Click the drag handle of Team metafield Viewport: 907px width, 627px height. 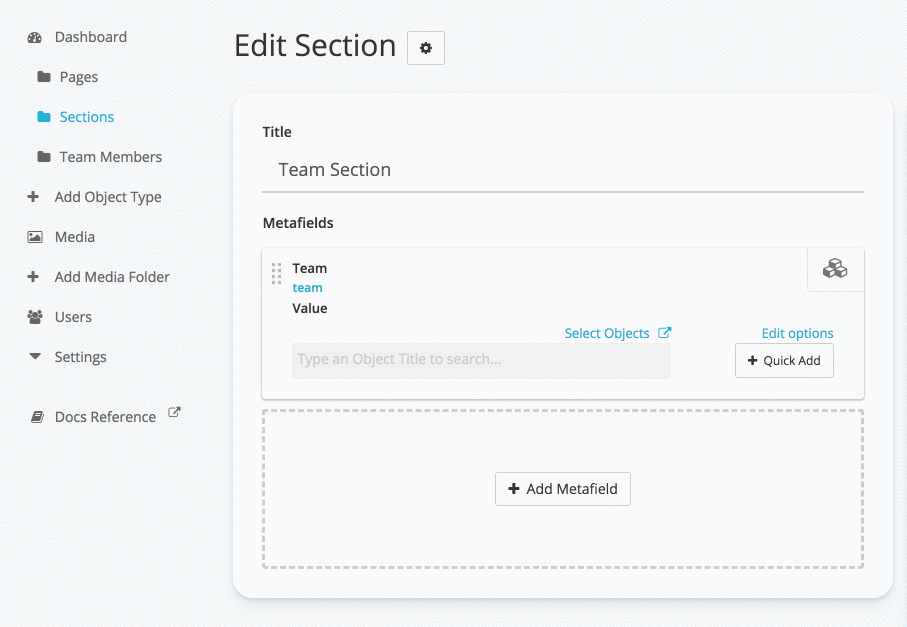click(277, 273)
